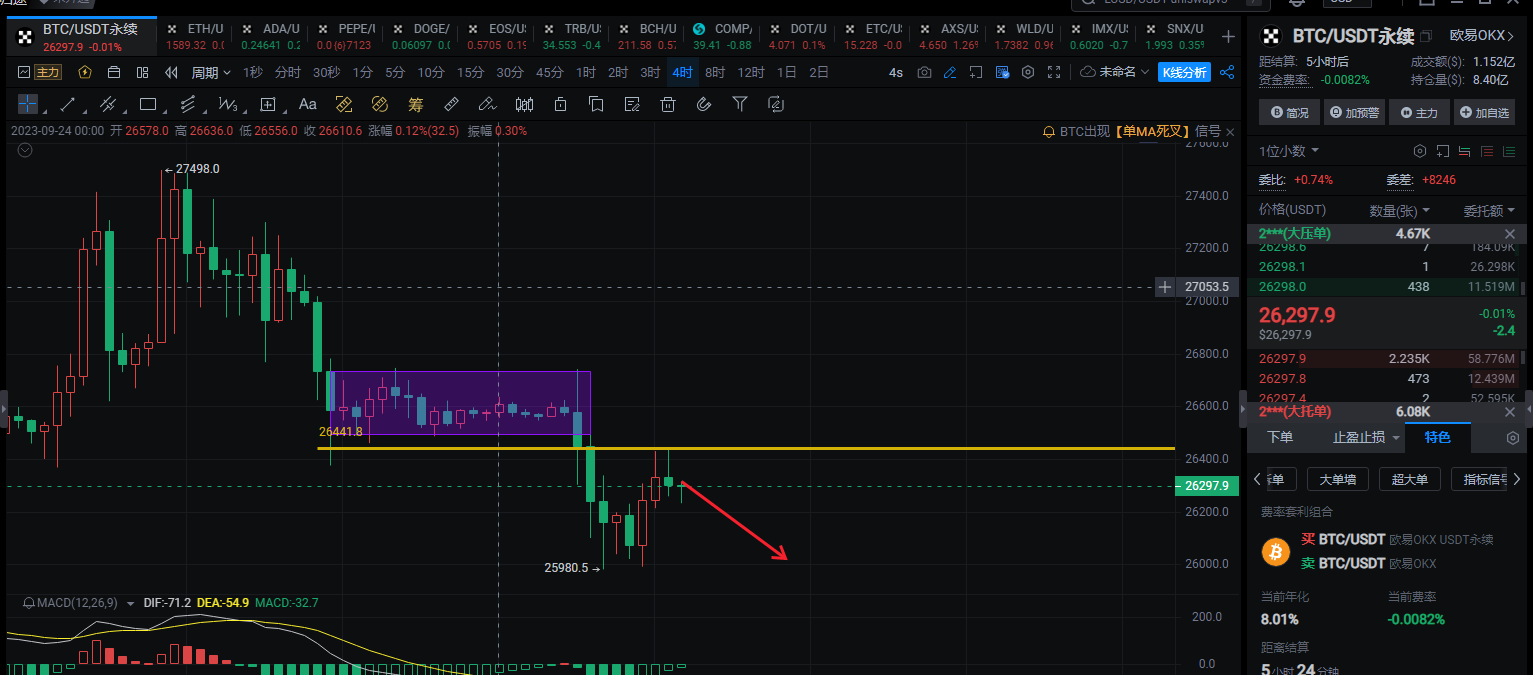Select the Fibonacci lines tool
1533x675 pixels.
pyautogui.click(x=188, y=104)
